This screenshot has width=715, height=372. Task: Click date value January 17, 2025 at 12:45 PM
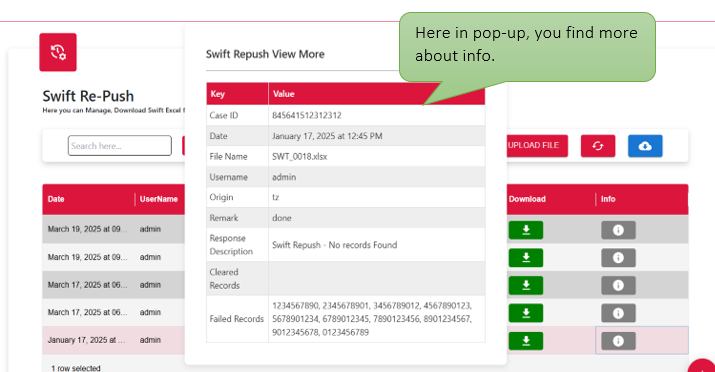[x=327, y=136]
